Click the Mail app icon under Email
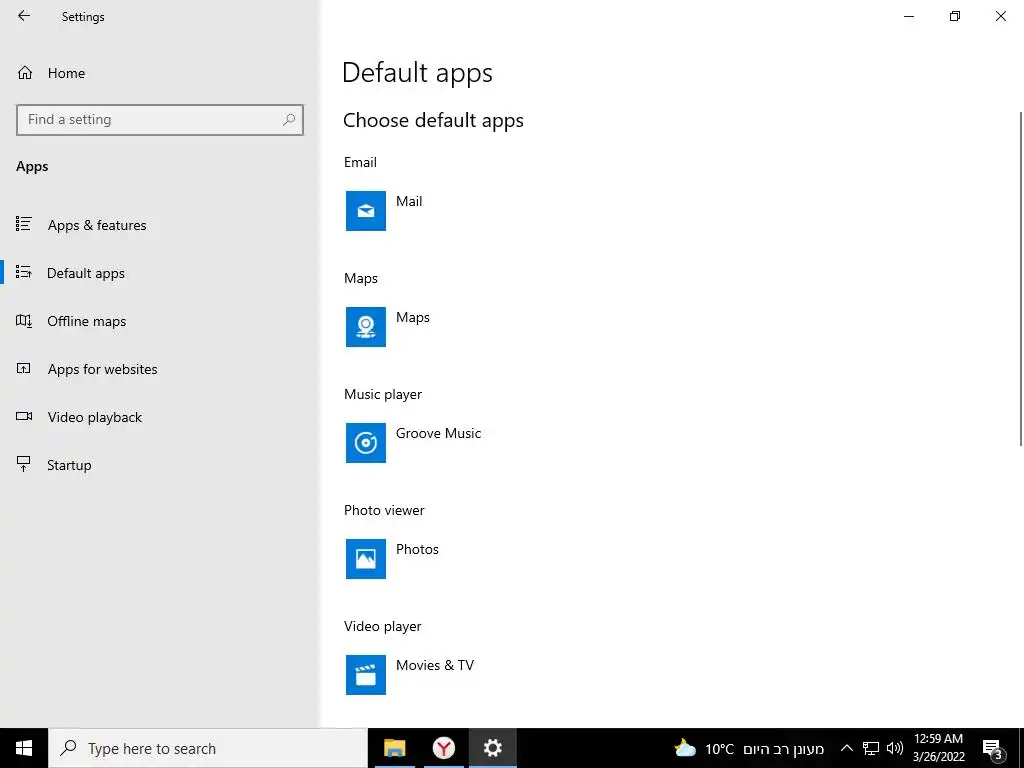The width and height of the screenshot is (1024, 768). coord(366,211)
